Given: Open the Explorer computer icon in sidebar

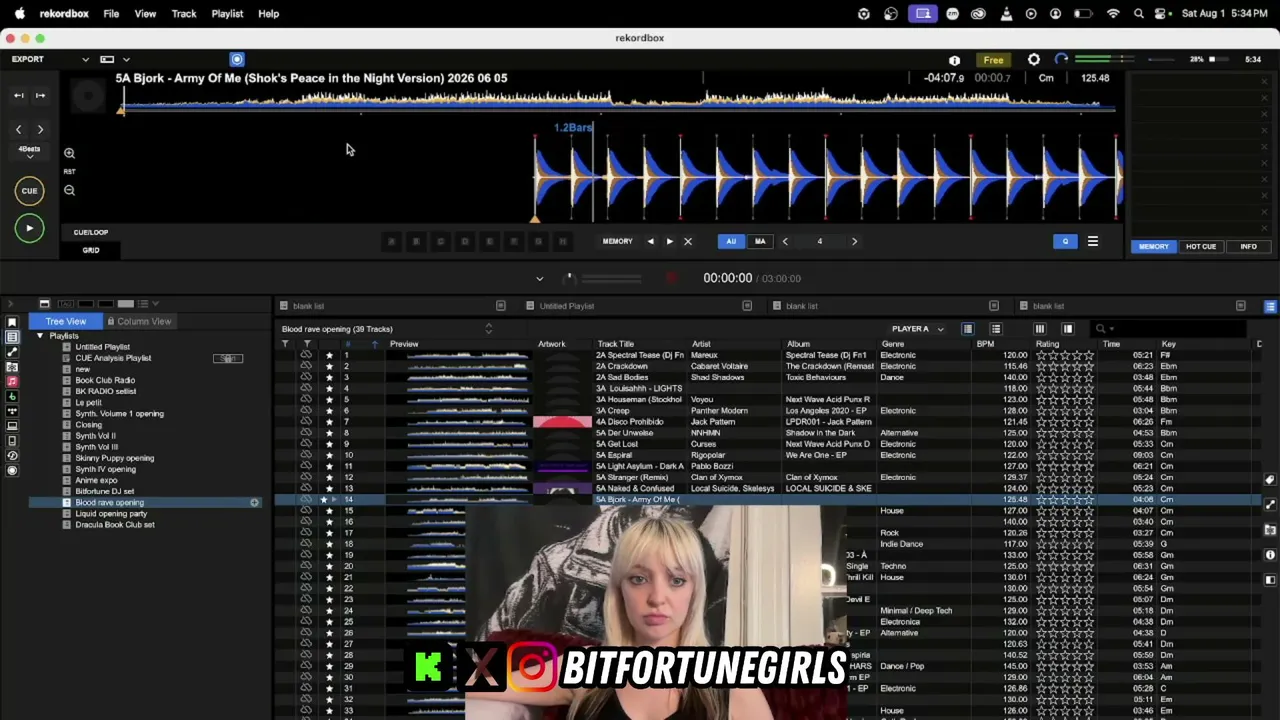Looking at the screenshot, I should point(12,426).
